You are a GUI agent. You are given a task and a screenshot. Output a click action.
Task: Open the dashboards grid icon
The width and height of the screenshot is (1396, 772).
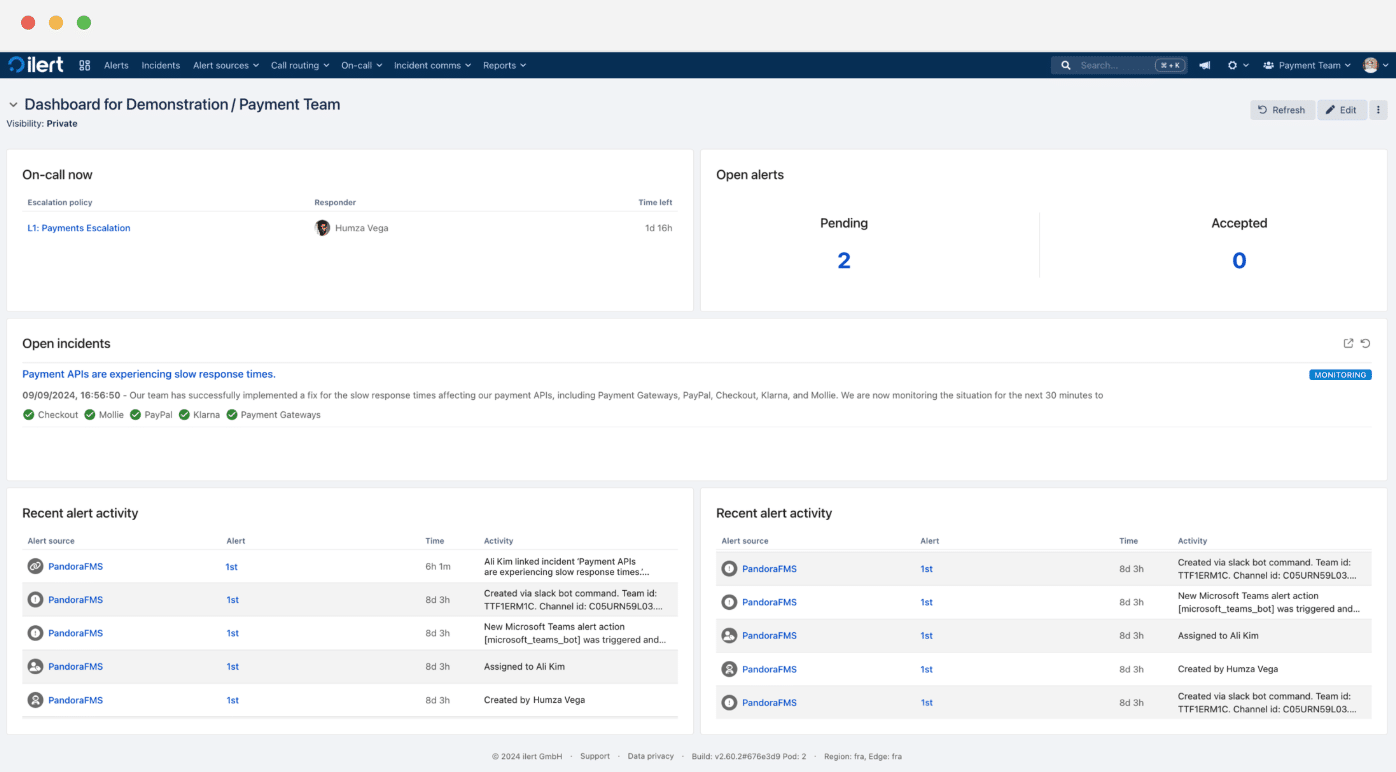tap(85, 66)
